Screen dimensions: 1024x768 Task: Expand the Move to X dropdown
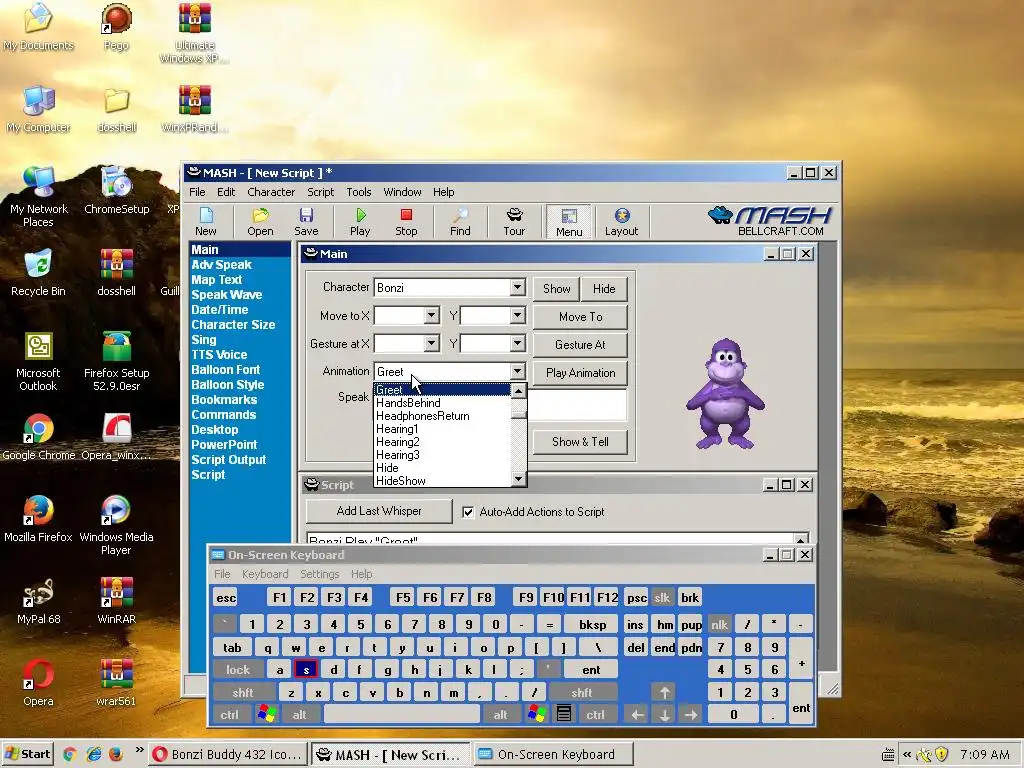[x=431, y=316]
